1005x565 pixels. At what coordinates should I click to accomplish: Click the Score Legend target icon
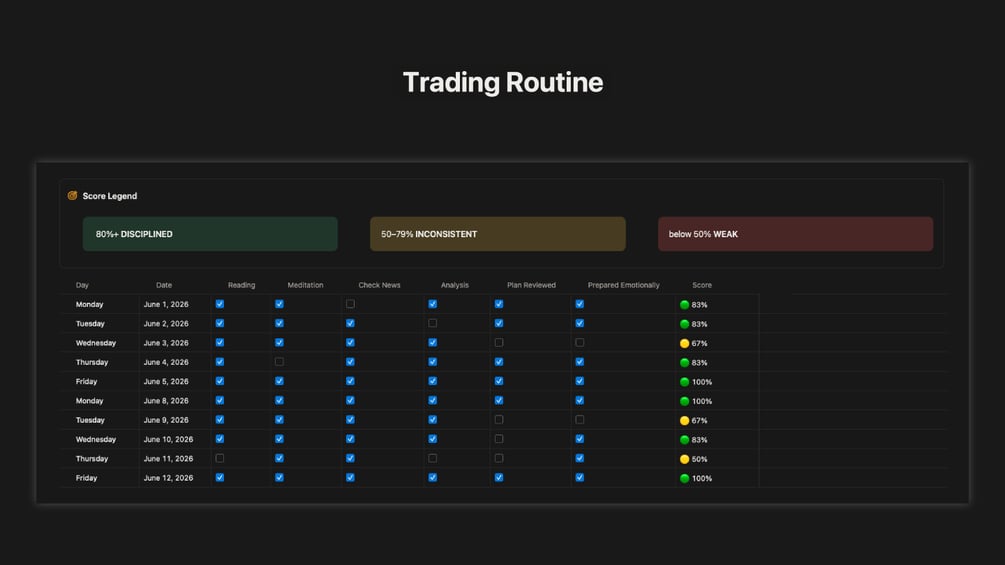72,195
